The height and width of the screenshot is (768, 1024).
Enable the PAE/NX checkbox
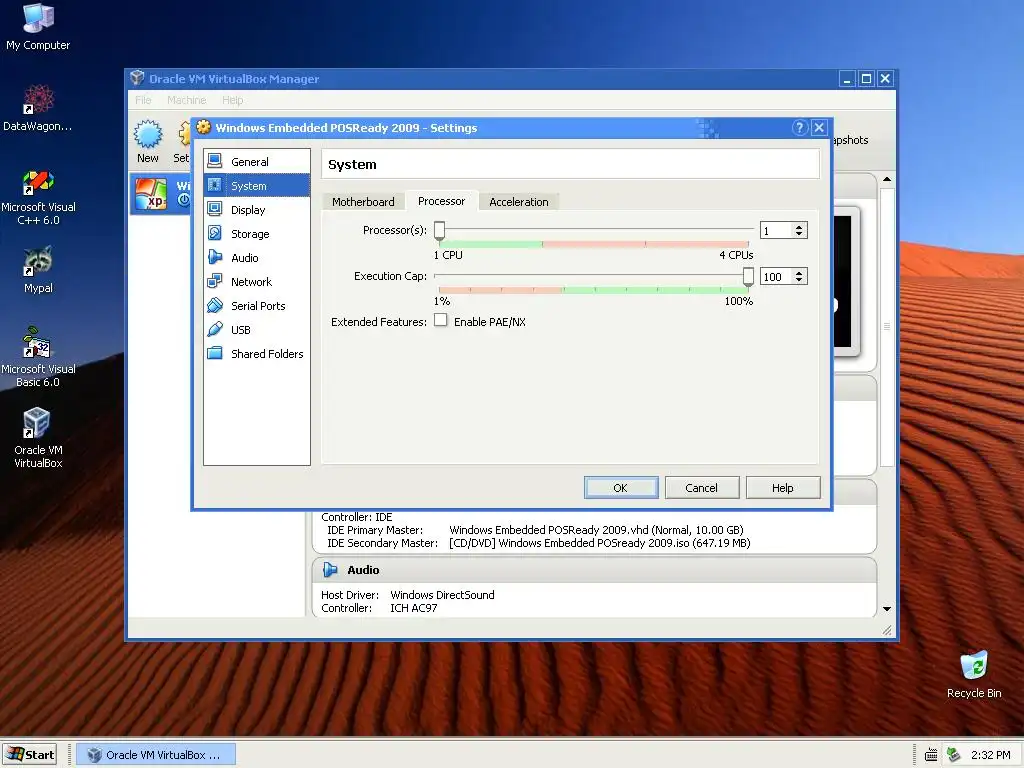[x=441, y=320]
